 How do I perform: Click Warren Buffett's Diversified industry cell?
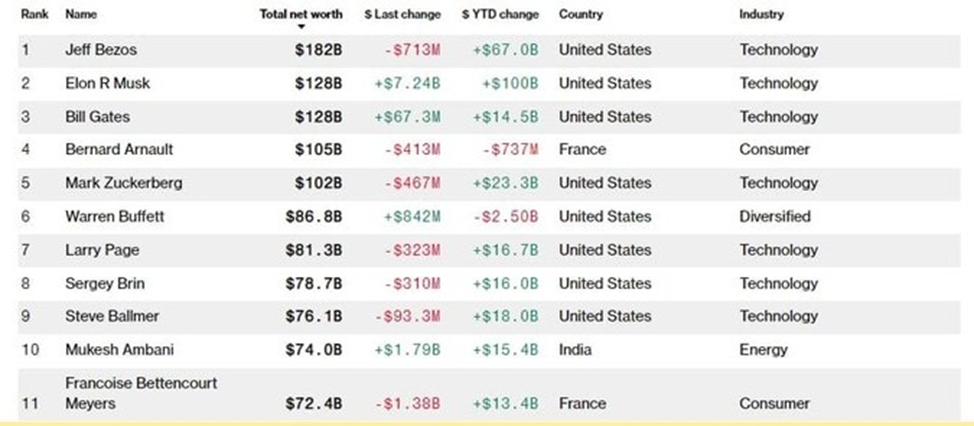click(775, 216)
